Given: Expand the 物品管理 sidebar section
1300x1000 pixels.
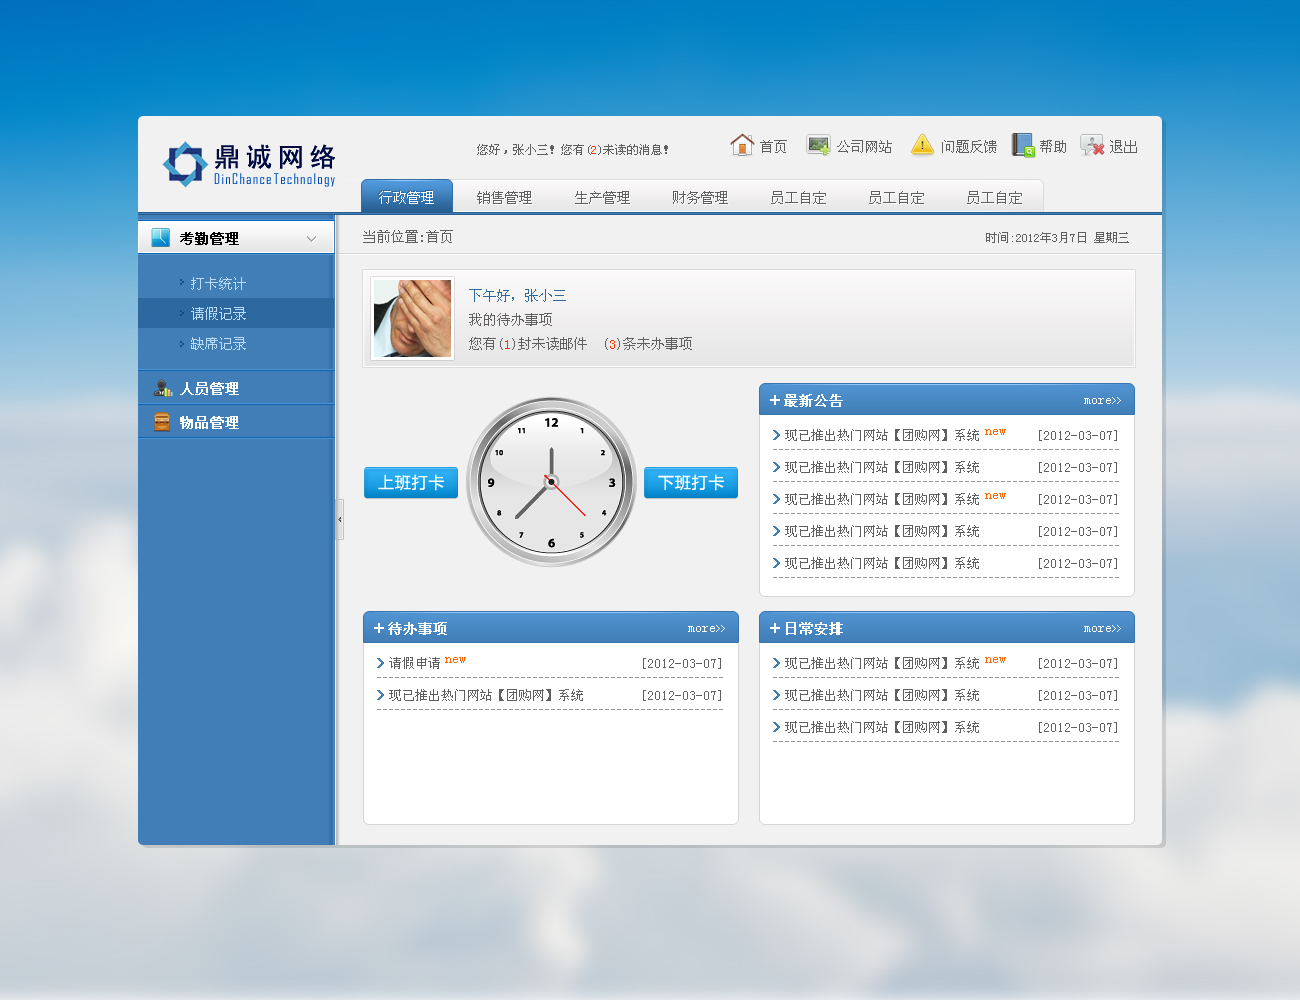Looking at the screenshot, I should click(x=236, y=422).
